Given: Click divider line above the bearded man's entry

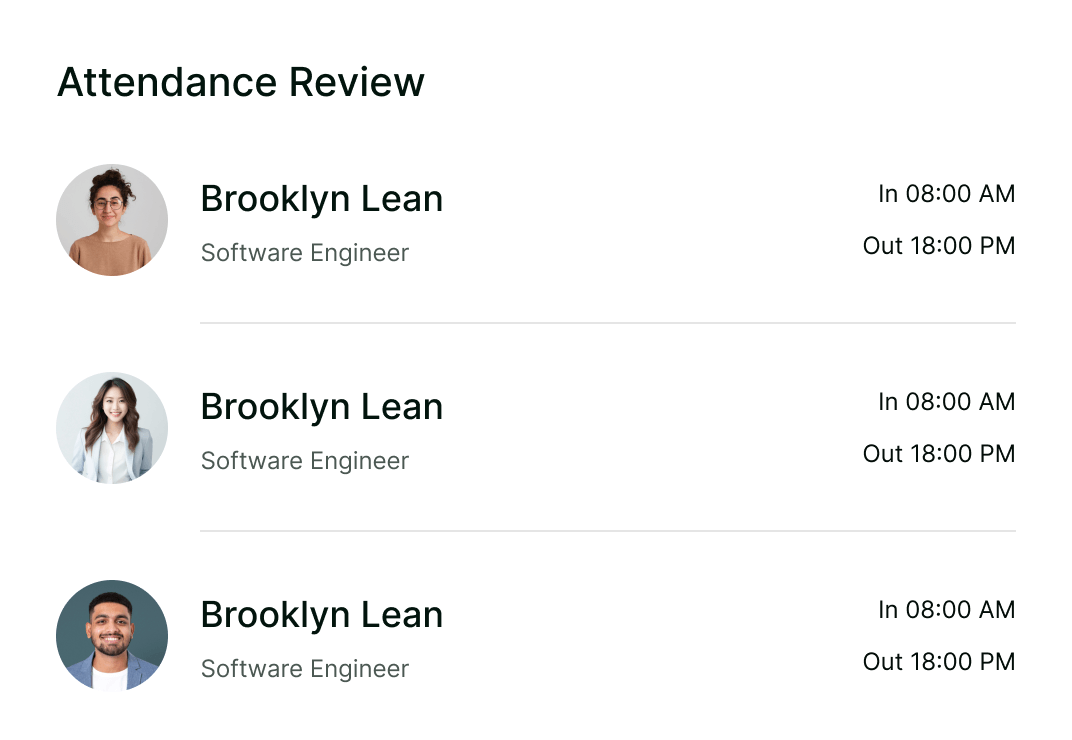Looking at the screenshot, I should [x=607, y=531].
